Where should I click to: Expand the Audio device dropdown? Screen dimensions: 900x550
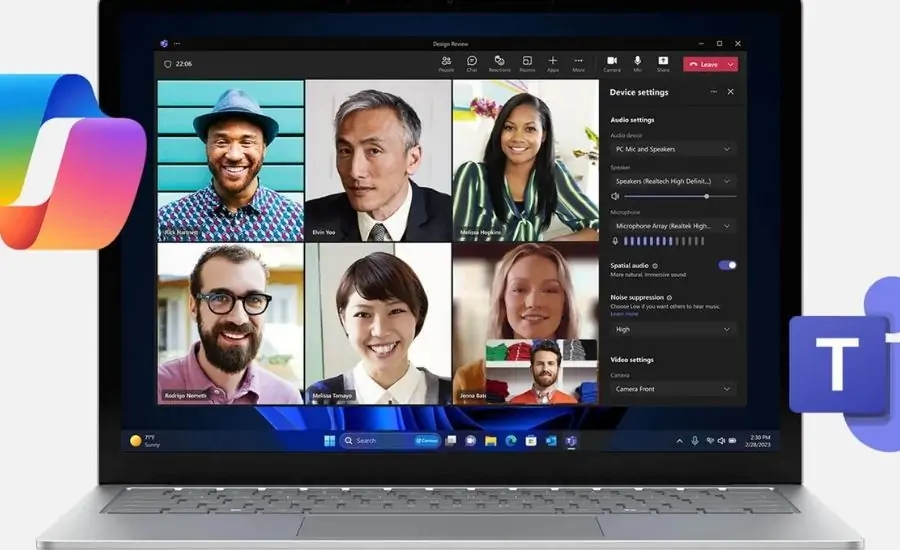[673, 149]
